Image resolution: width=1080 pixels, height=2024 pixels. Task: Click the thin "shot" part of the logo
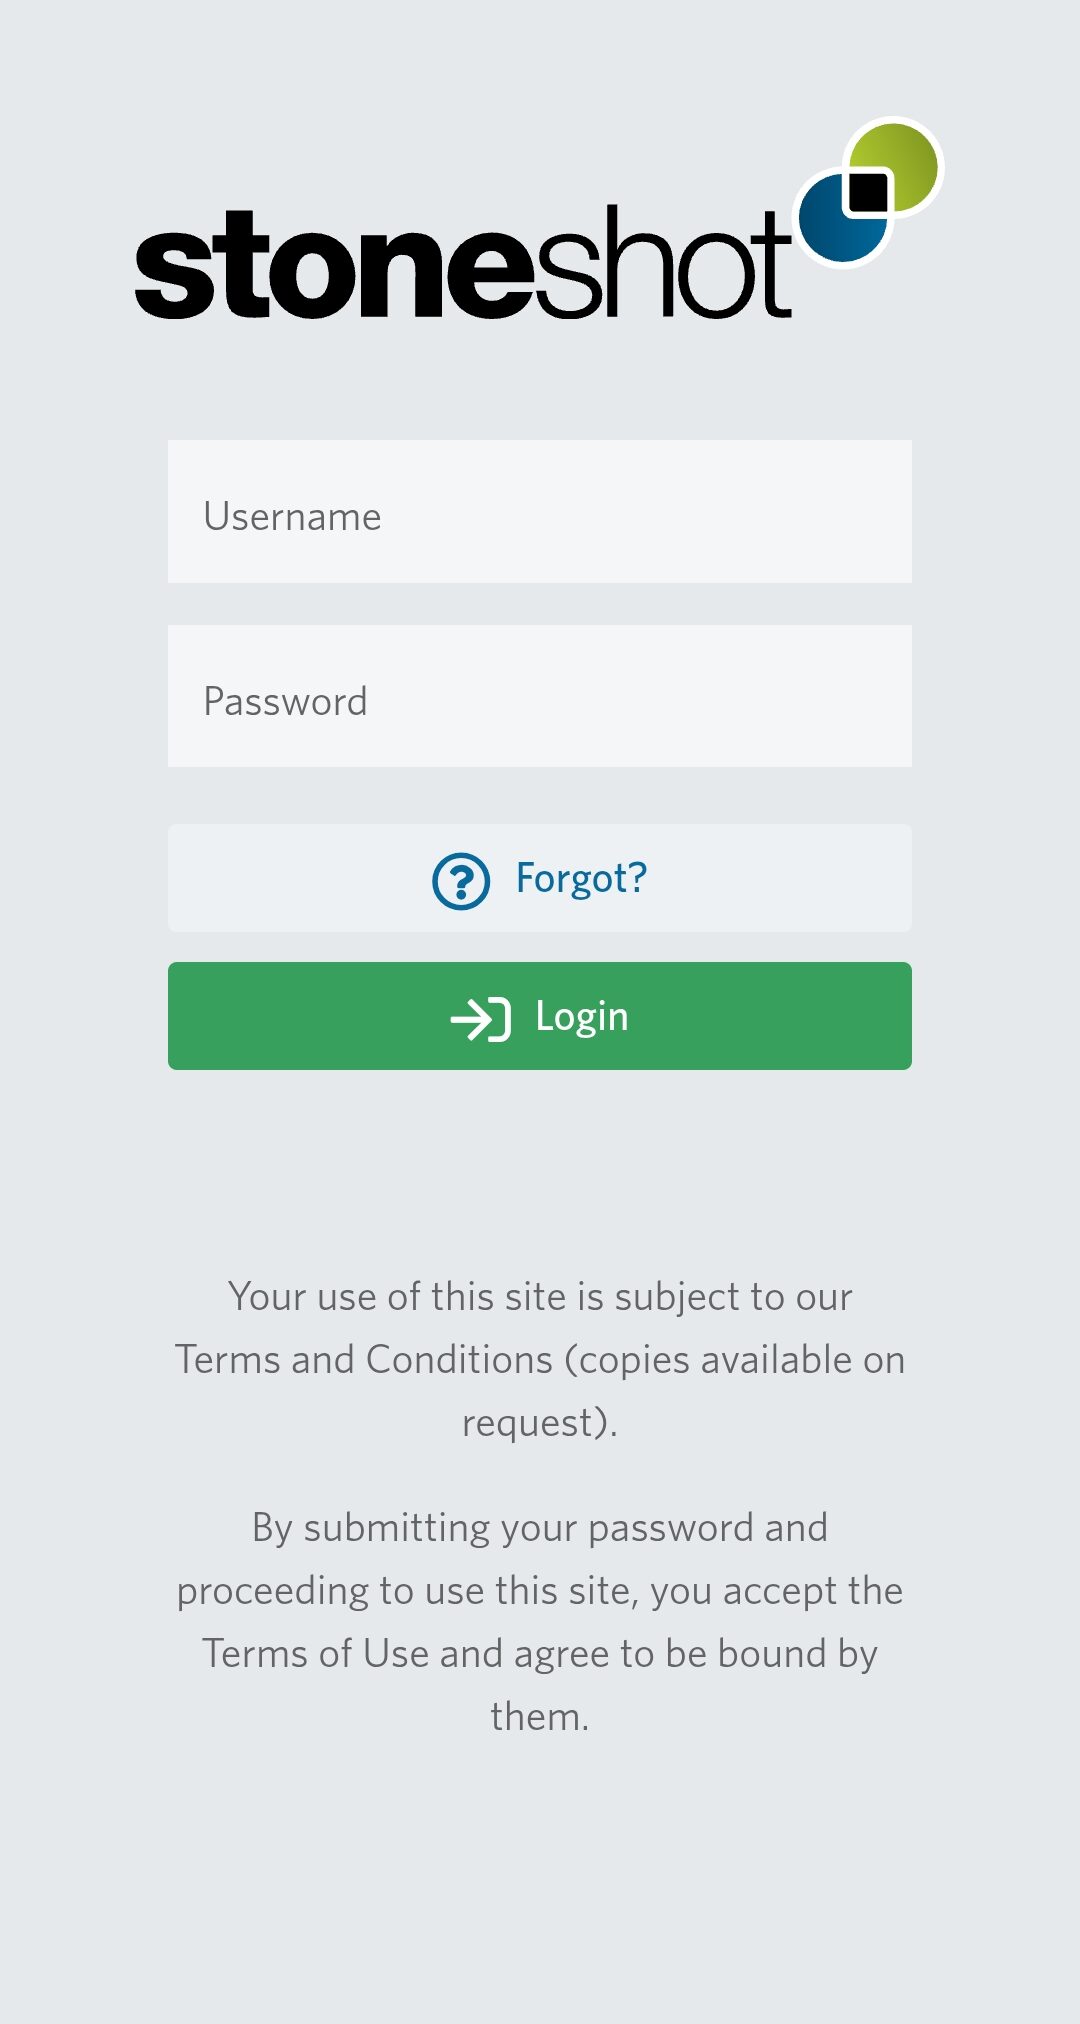click(662, 265)
